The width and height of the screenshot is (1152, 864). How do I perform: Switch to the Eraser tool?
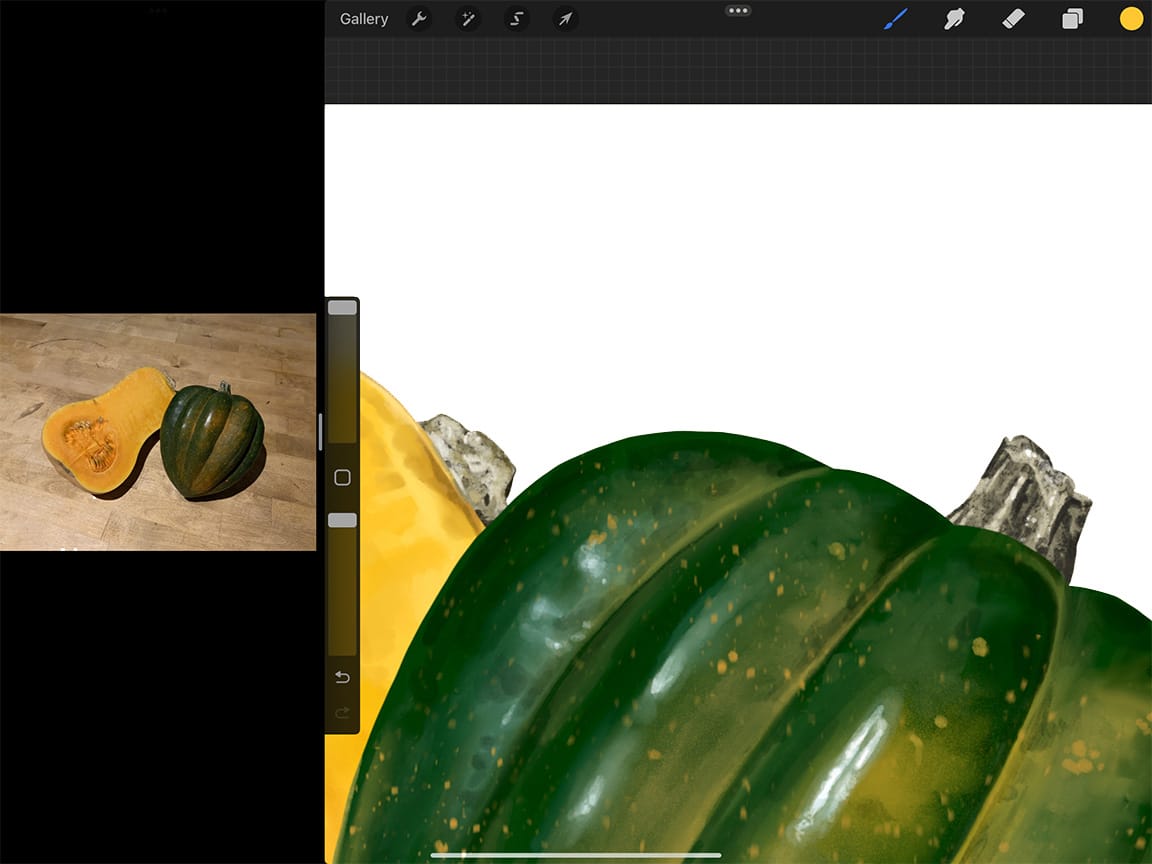pyautogui.click(x=1013, y=18)
